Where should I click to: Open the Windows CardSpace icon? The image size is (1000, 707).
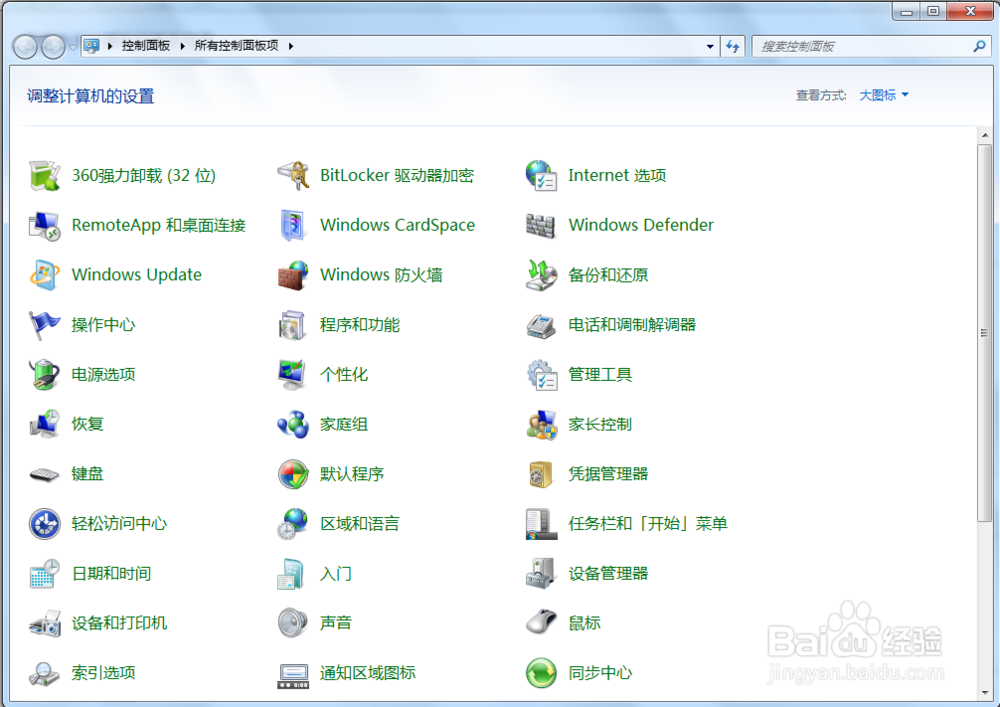coord(293,225)
